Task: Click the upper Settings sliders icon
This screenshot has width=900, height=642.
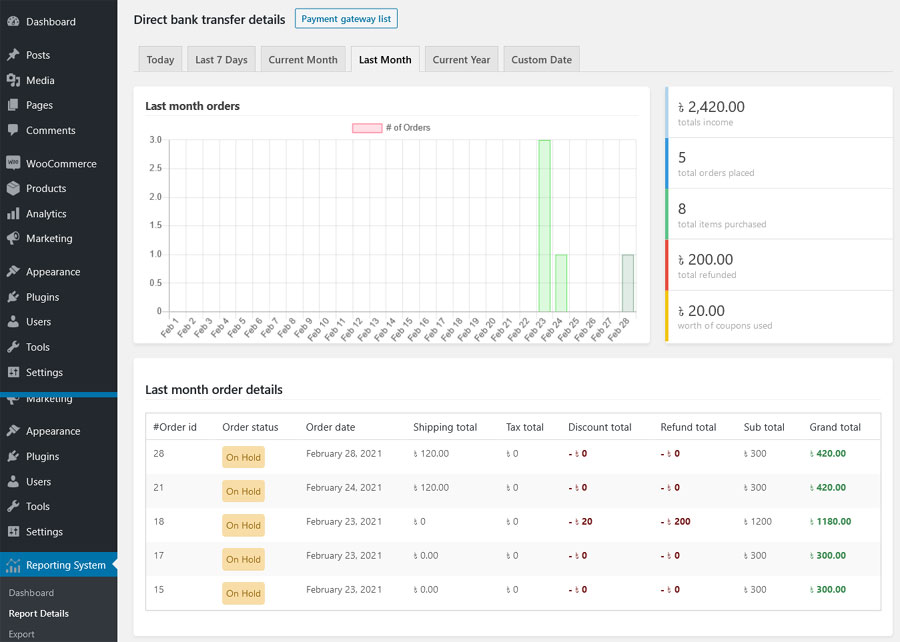Action: point(13,372)
